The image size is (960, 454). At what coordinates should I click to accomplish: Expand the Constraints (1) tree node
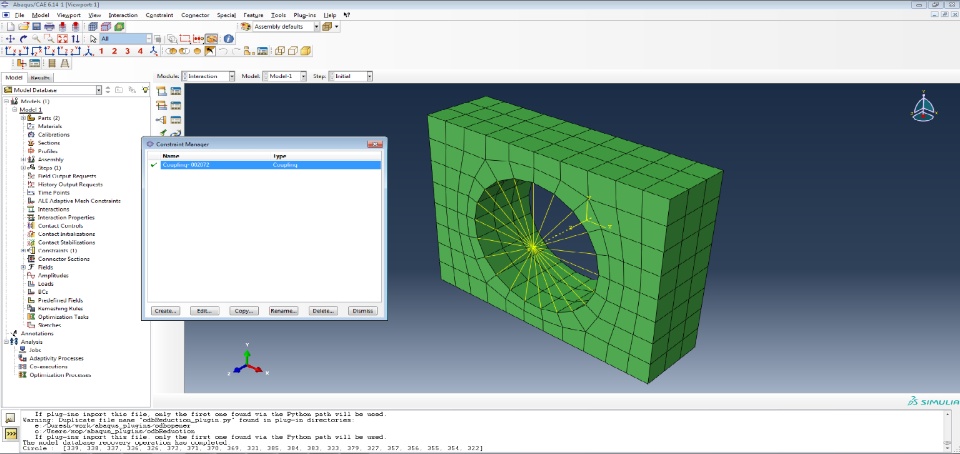(23, 250)
